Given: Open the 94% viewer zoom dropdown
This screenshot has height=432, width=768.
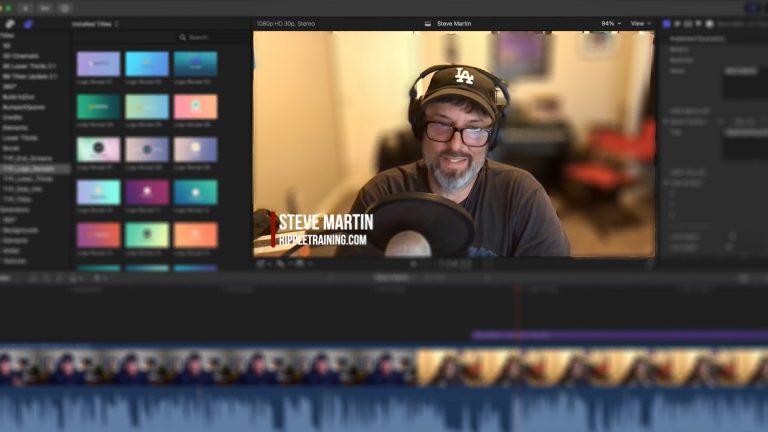Looking at the screenshot, I should pyautogui.click(x=611, y=24).
